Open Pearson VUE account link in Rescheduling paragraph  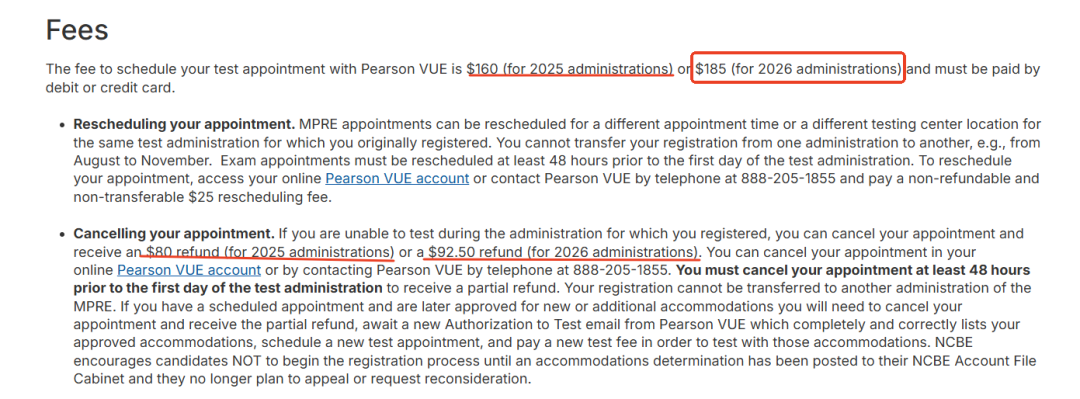[x=397, y=178]
